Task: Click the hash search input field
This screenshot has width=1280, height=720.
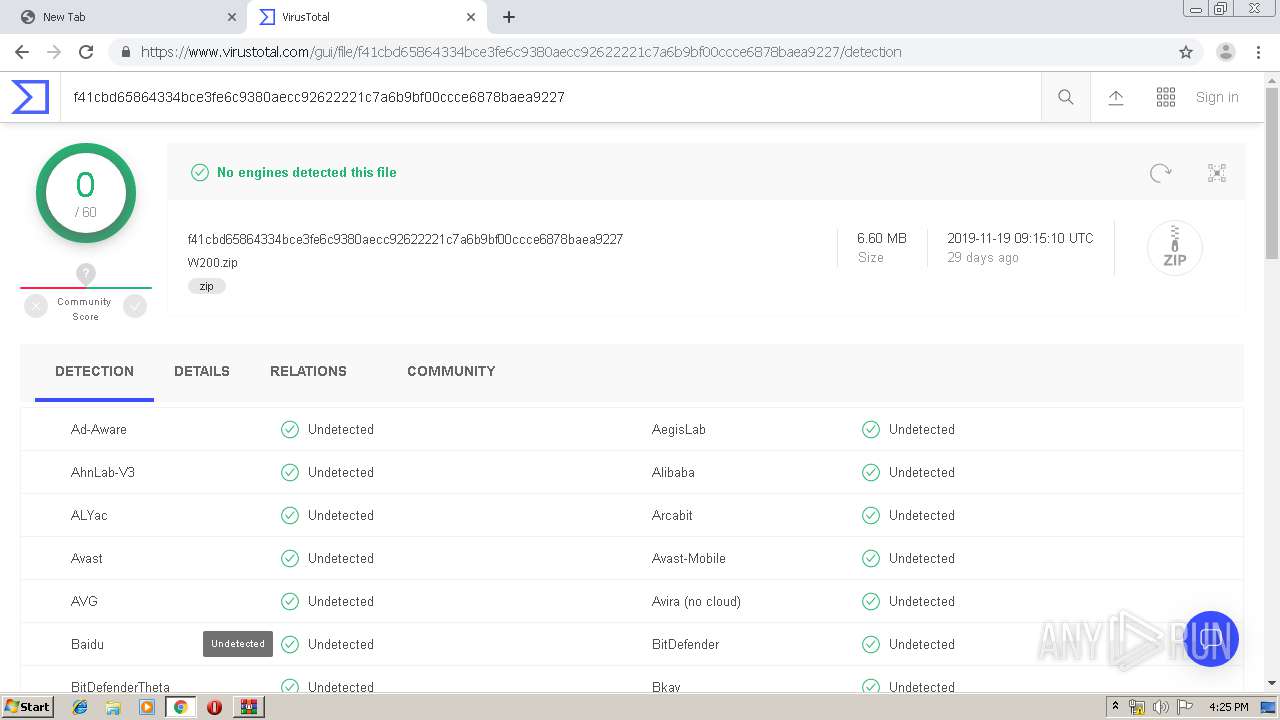Action: (x=550, y=97)
